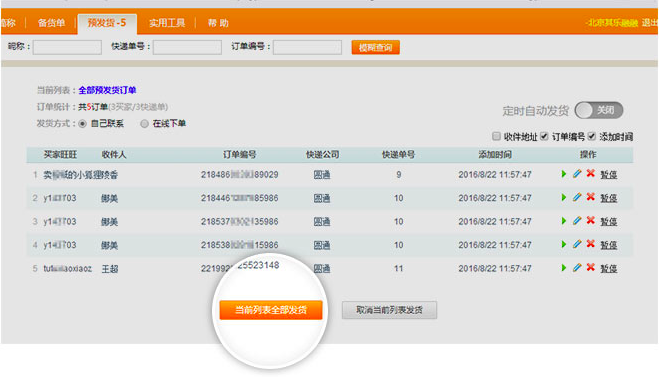Click red delete X in row 4
The image size is (659, 377).
[x=590, y=244]
